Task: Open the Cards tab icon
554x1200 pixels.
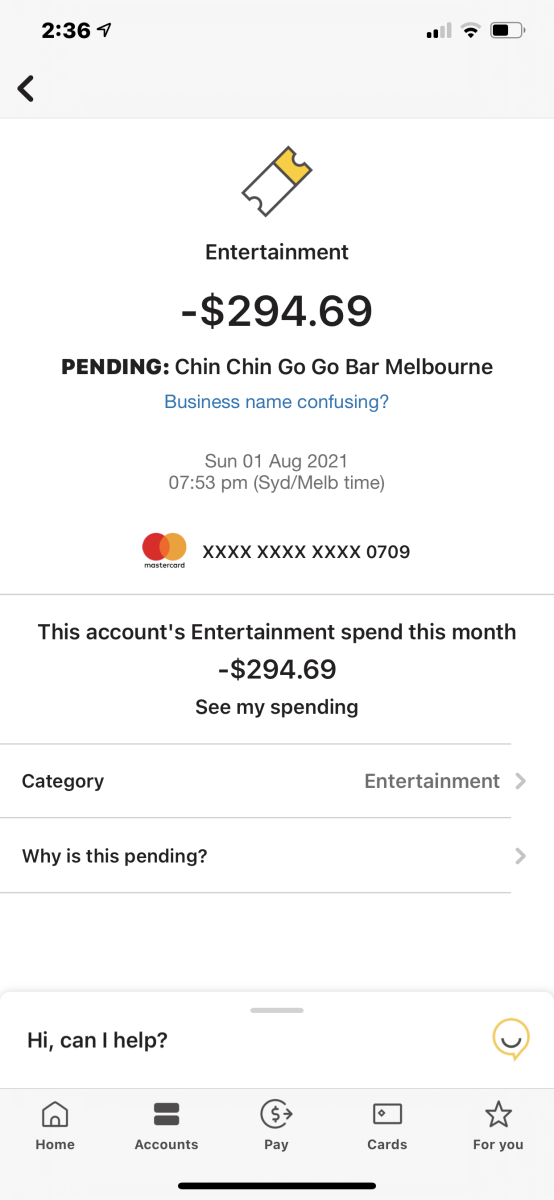Action: (387, 1114)
